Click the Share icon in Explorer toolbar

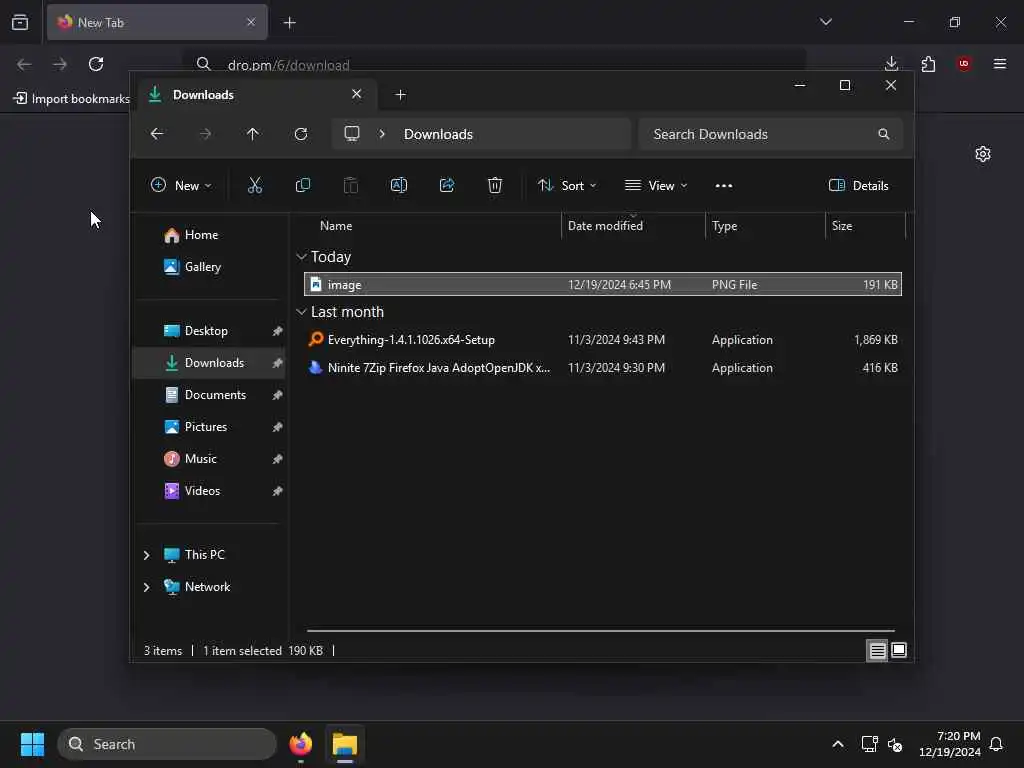tap(447, 185)
